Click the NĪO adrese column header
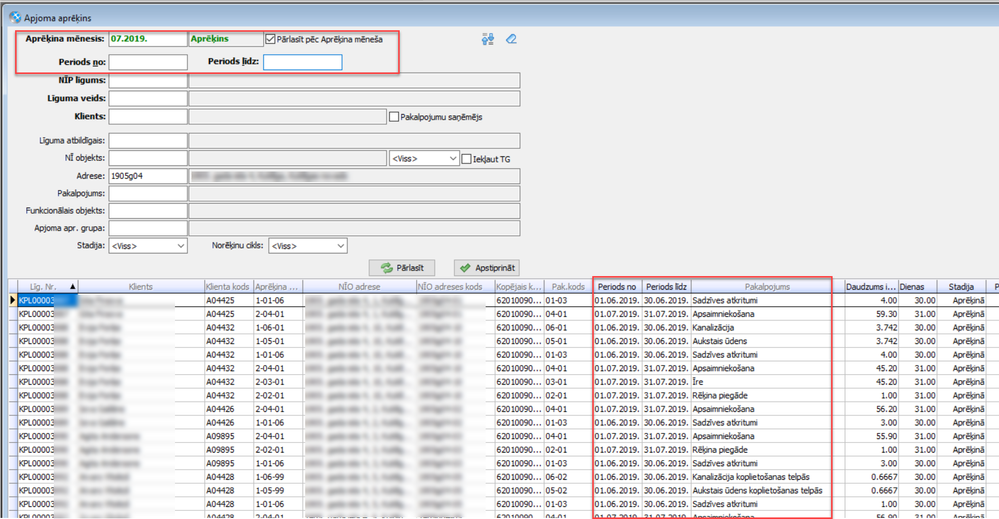This screenshot has width=999, height=519. click(359, 287)
